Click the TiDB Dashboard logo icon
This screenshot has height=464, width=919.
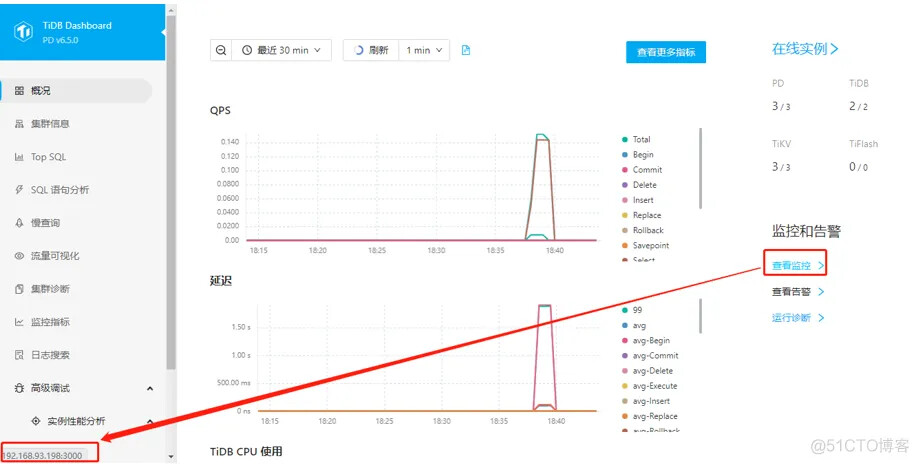click(23, 31)
